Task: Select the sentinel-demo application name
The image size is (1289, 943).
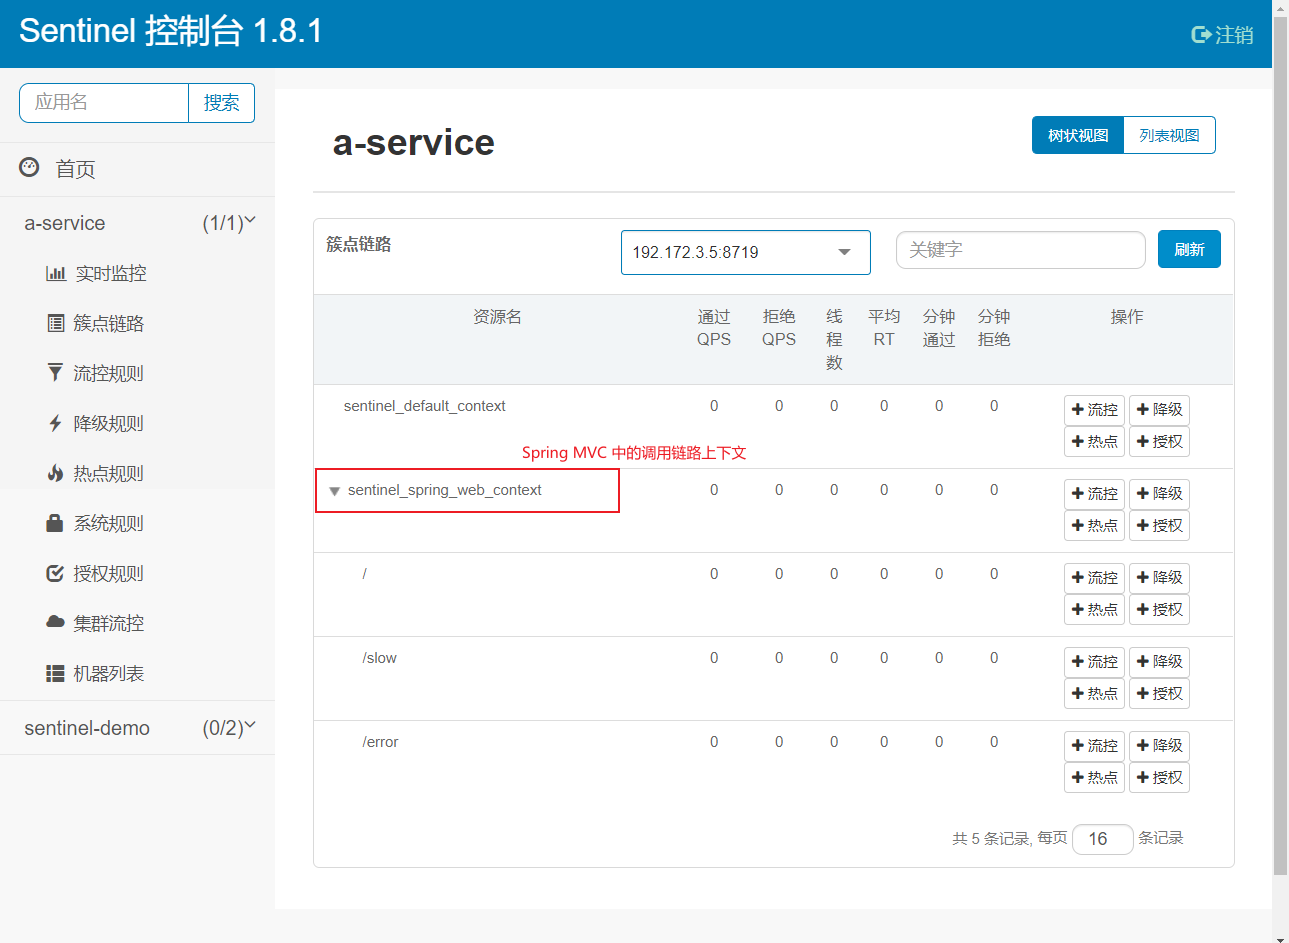Action: point(87,728)
